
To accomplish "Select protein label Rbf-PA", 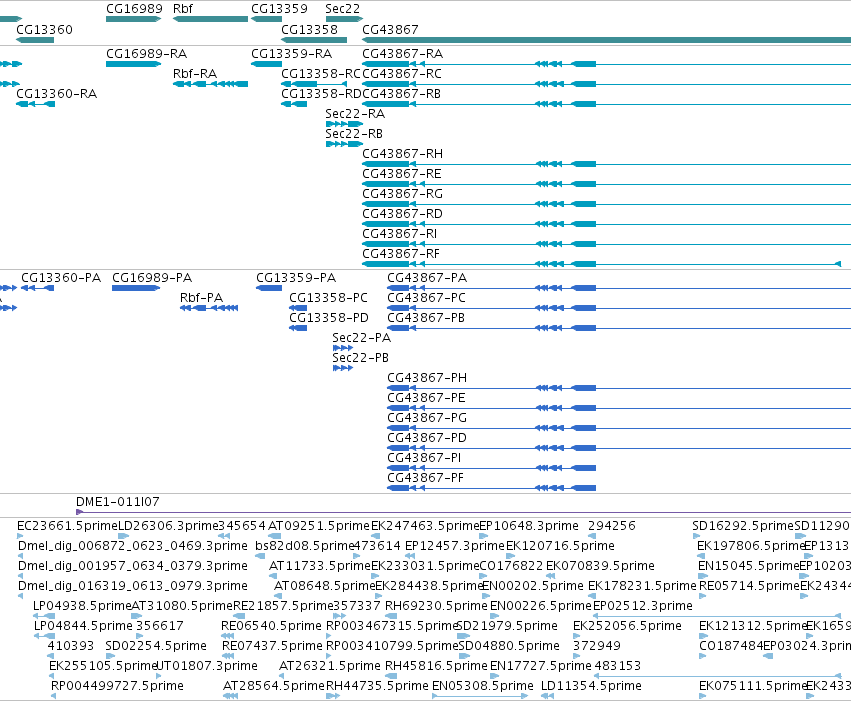I will (201, 298).
